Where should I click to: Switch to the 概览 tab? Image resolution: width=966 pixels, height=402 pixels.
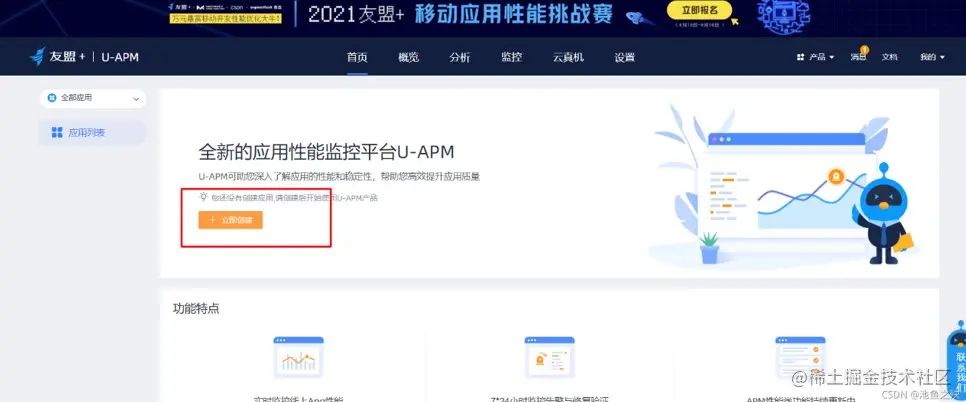pos(408,57)
